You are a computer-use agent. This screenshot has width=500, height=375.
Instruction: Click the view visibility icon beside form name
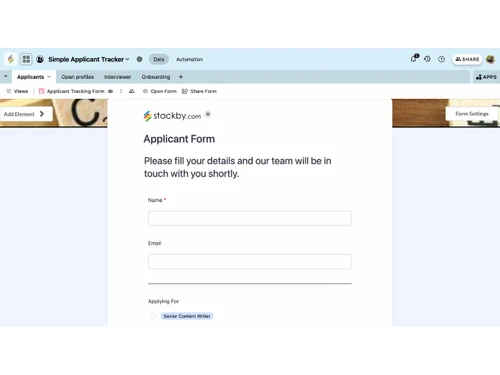click(110, 91)
